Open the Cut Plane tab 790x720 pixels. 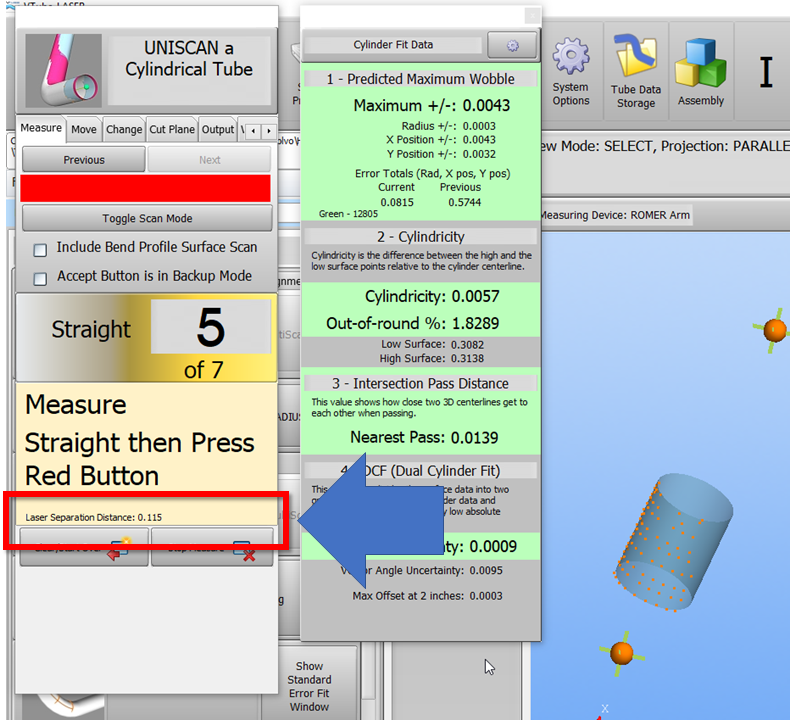171,129
